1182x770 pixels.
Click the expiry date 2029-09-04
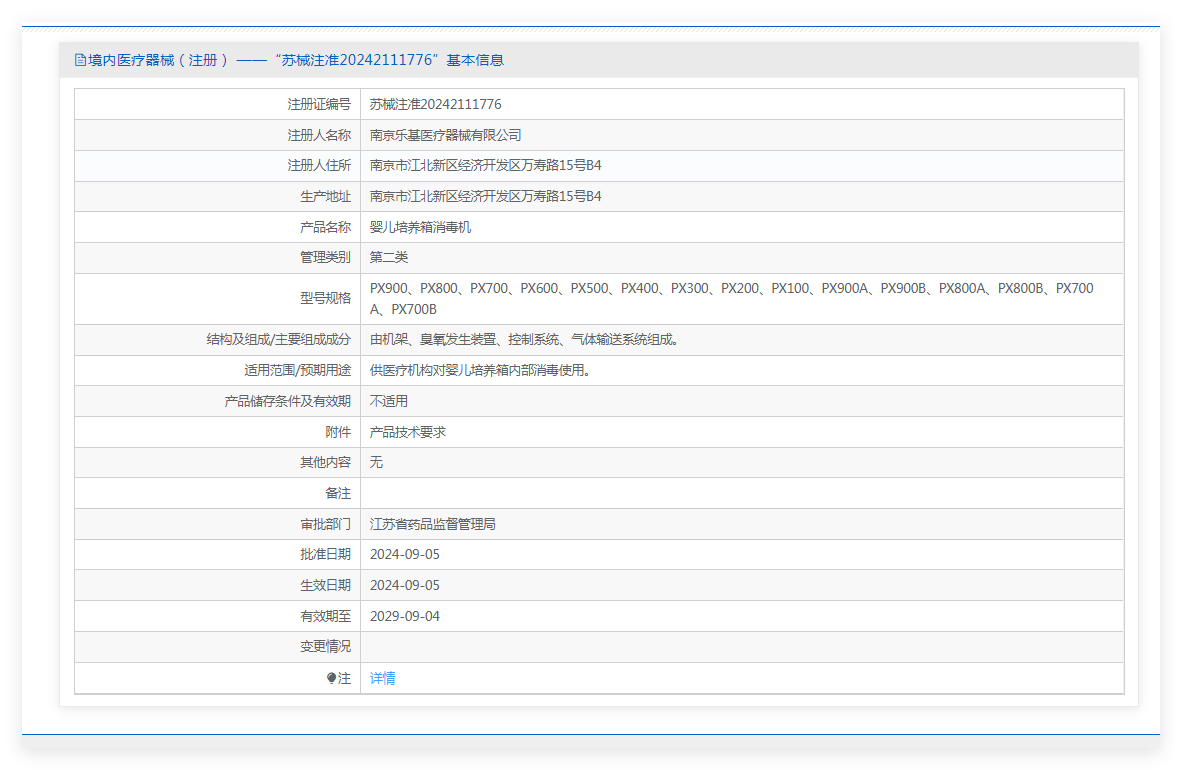coord(405,616)
